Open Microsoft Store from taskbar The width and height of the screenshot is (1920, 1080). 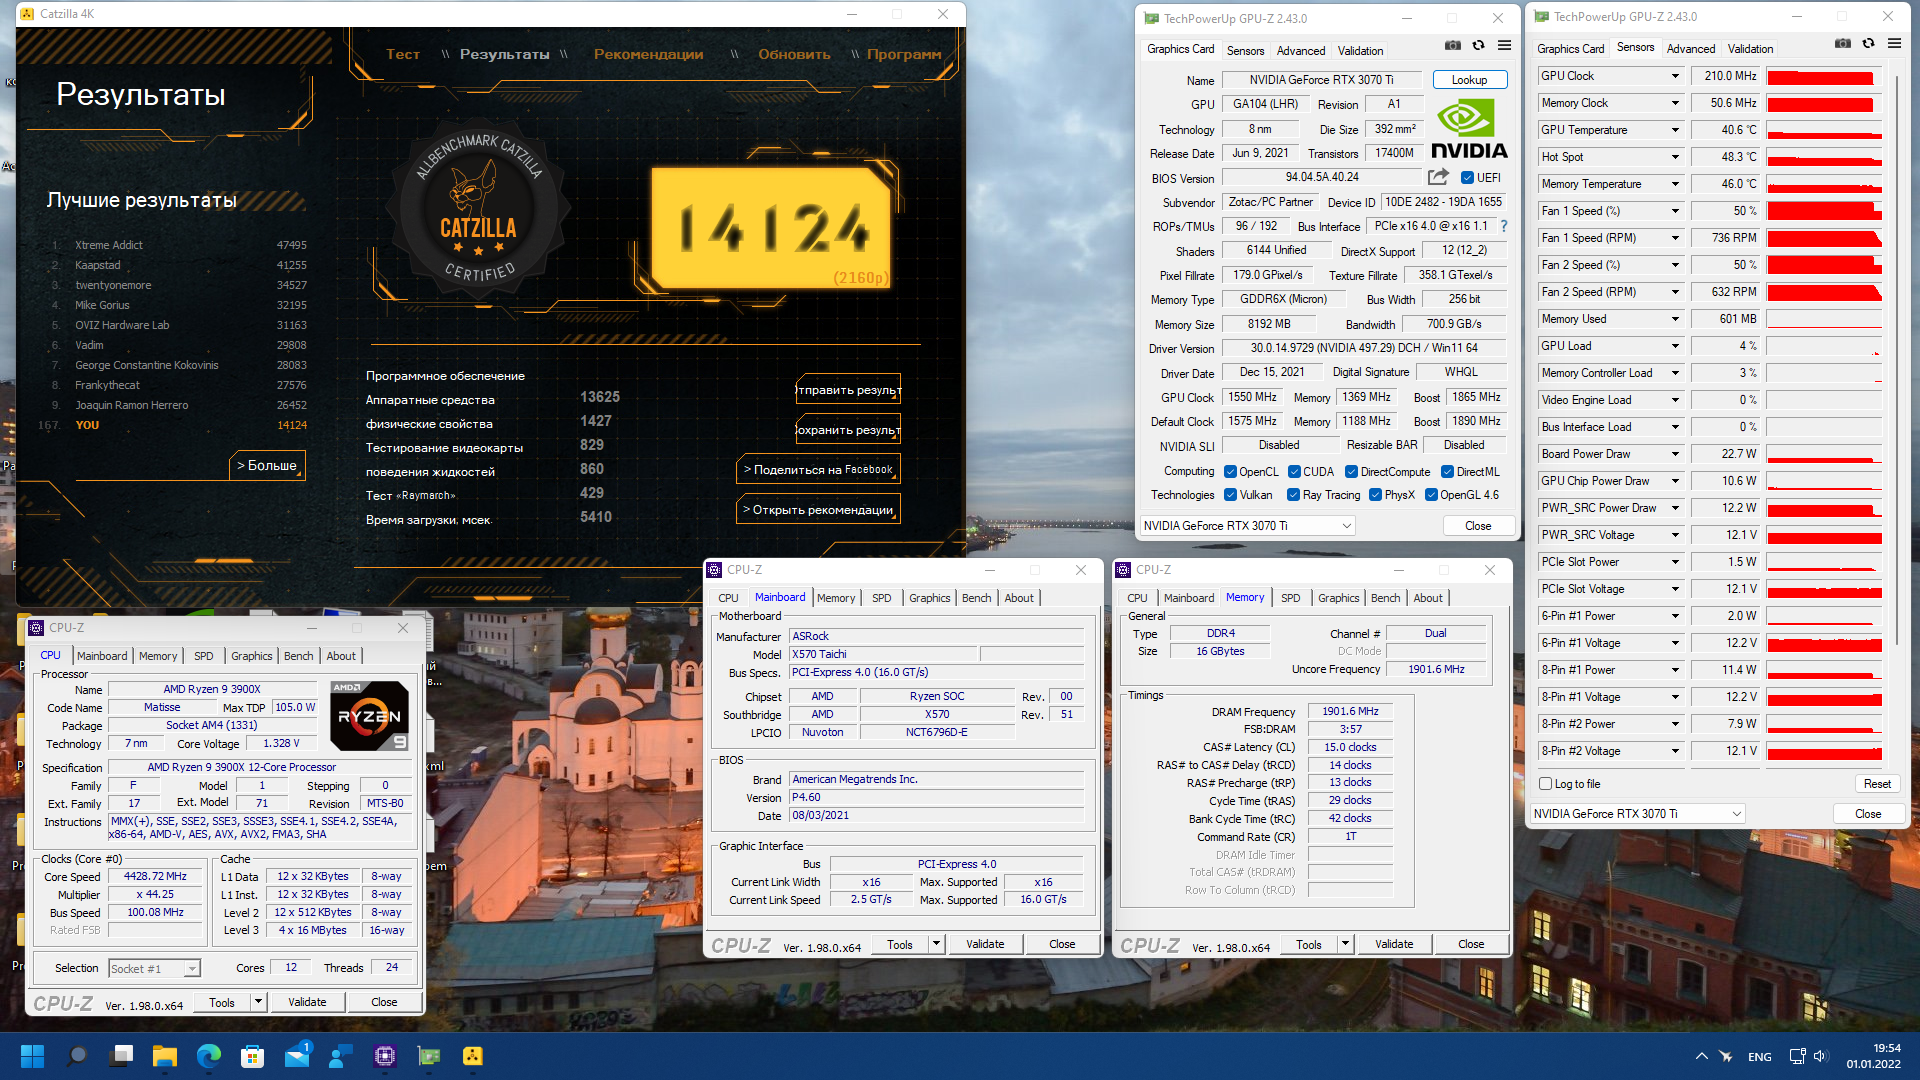point(253,1056)
